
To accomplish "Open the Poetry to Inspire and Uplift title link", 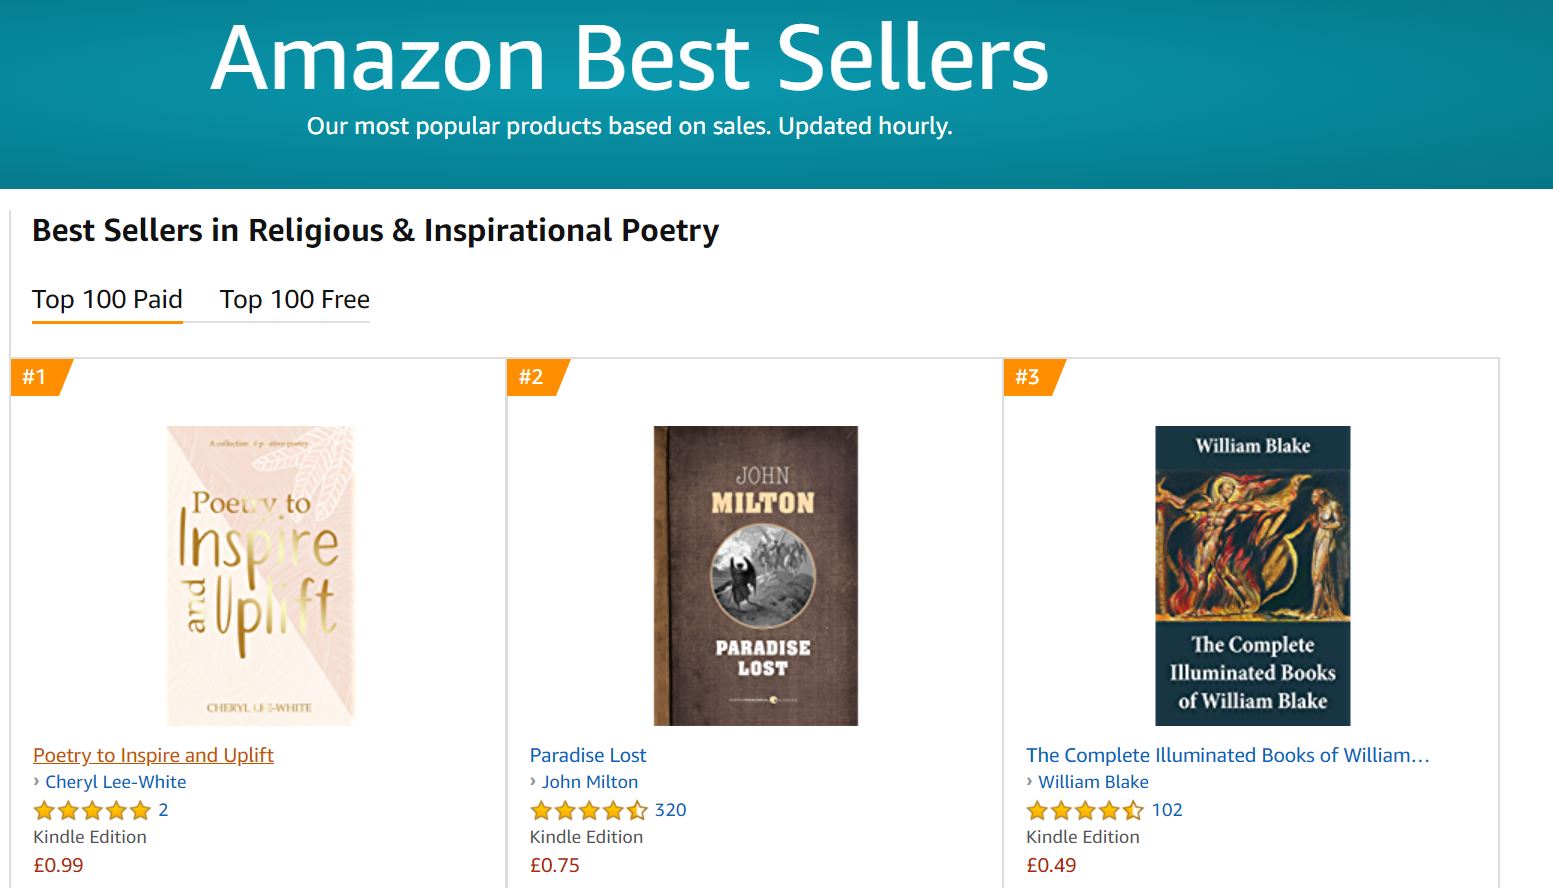I will click(153, 755).
